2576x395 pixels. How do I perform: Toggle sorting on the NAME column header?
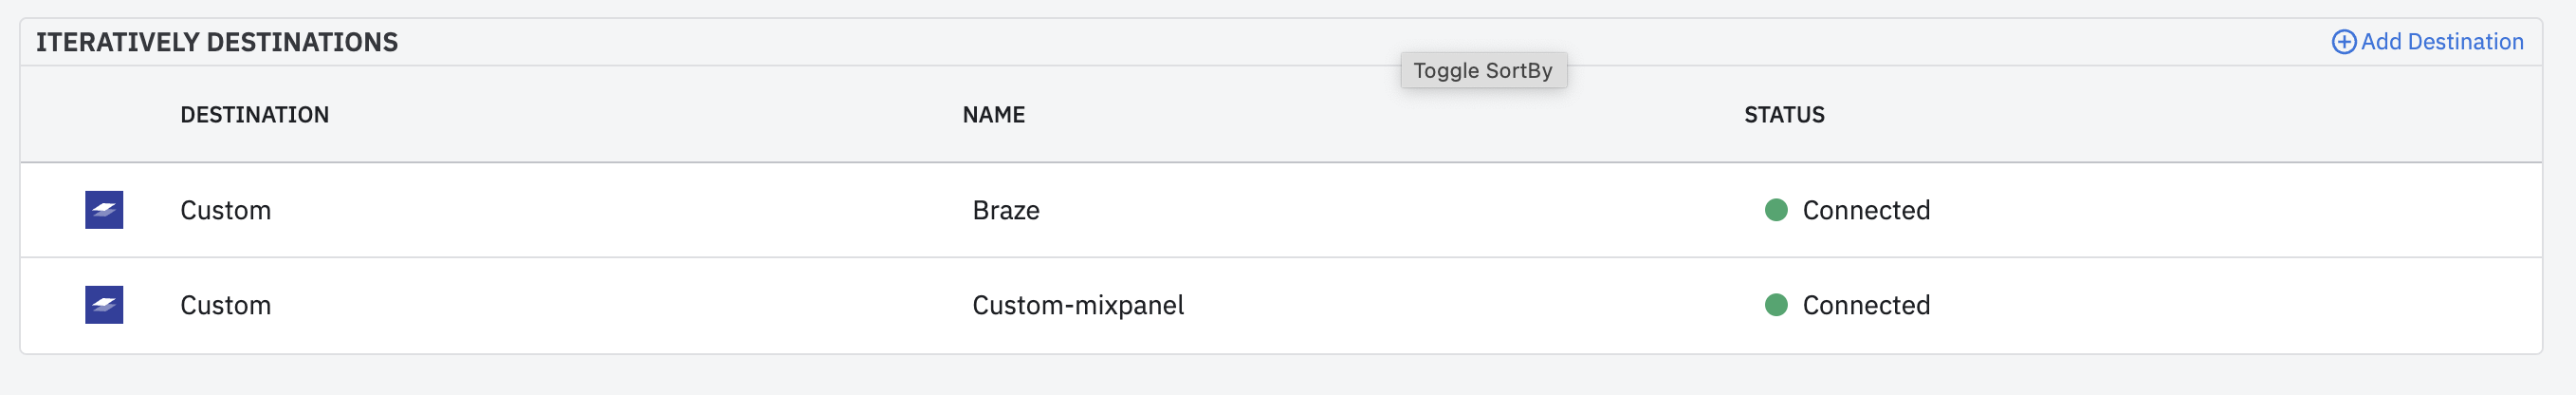[x=993, y=115]
